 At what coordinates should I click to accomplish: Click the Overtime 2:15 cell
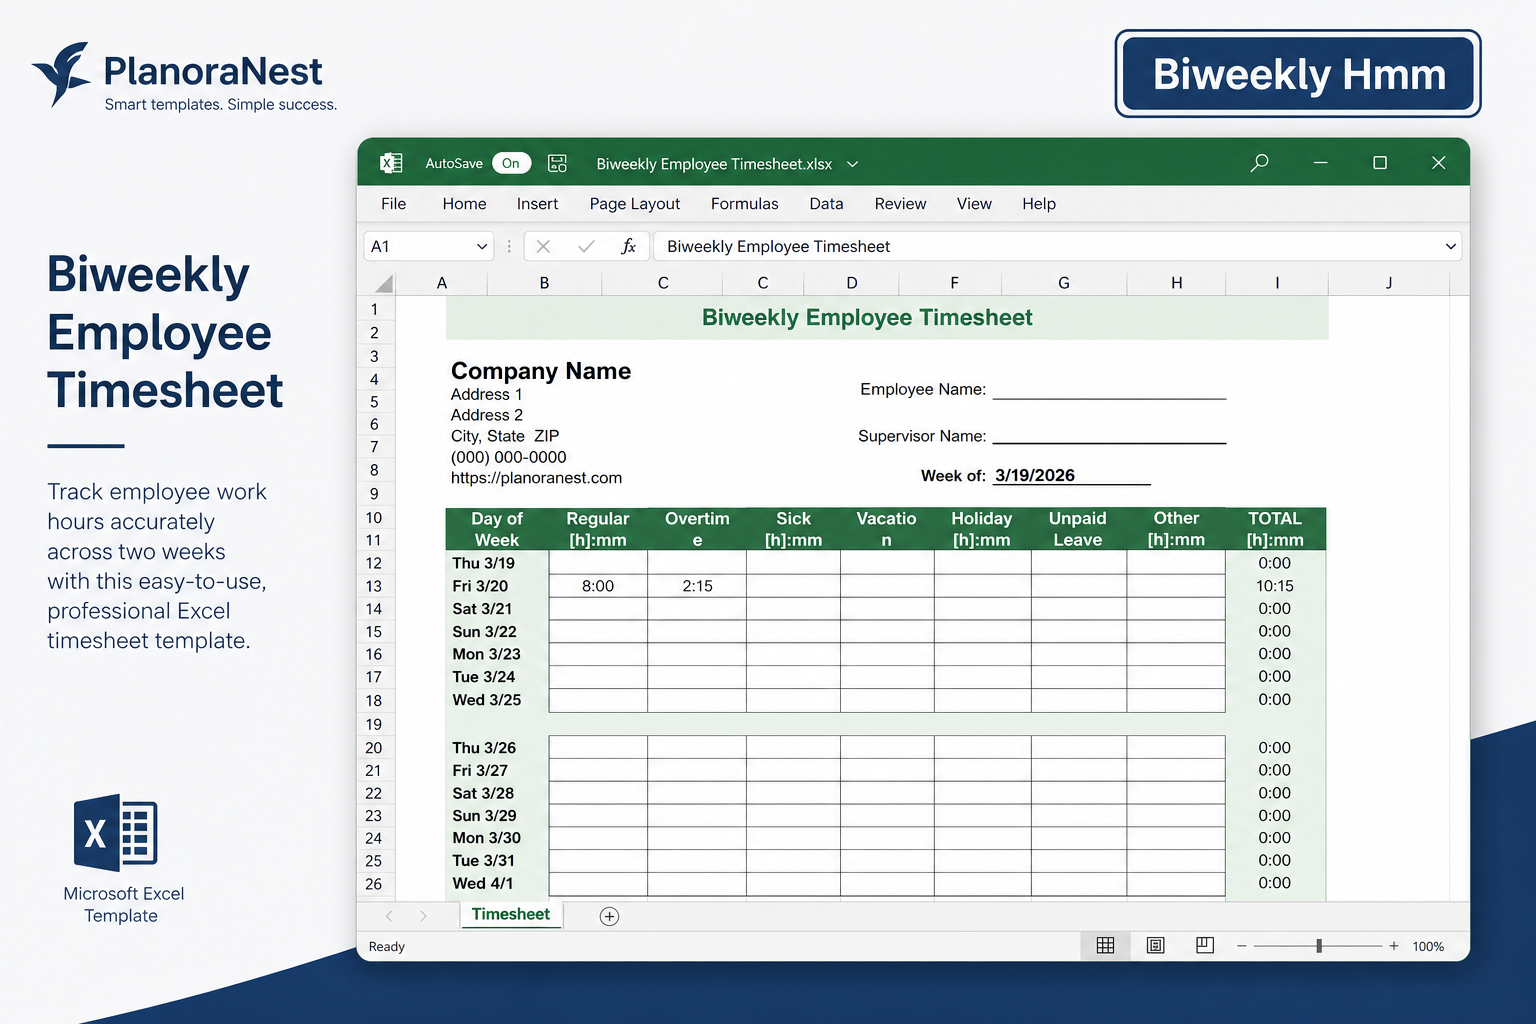[x=697, y=586]
